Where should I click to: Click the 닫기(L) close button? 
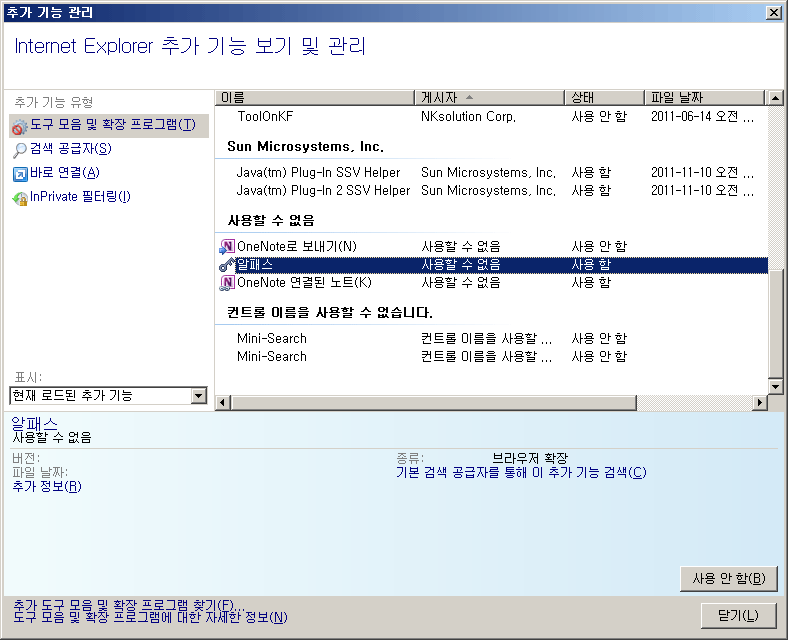(739, 615)
